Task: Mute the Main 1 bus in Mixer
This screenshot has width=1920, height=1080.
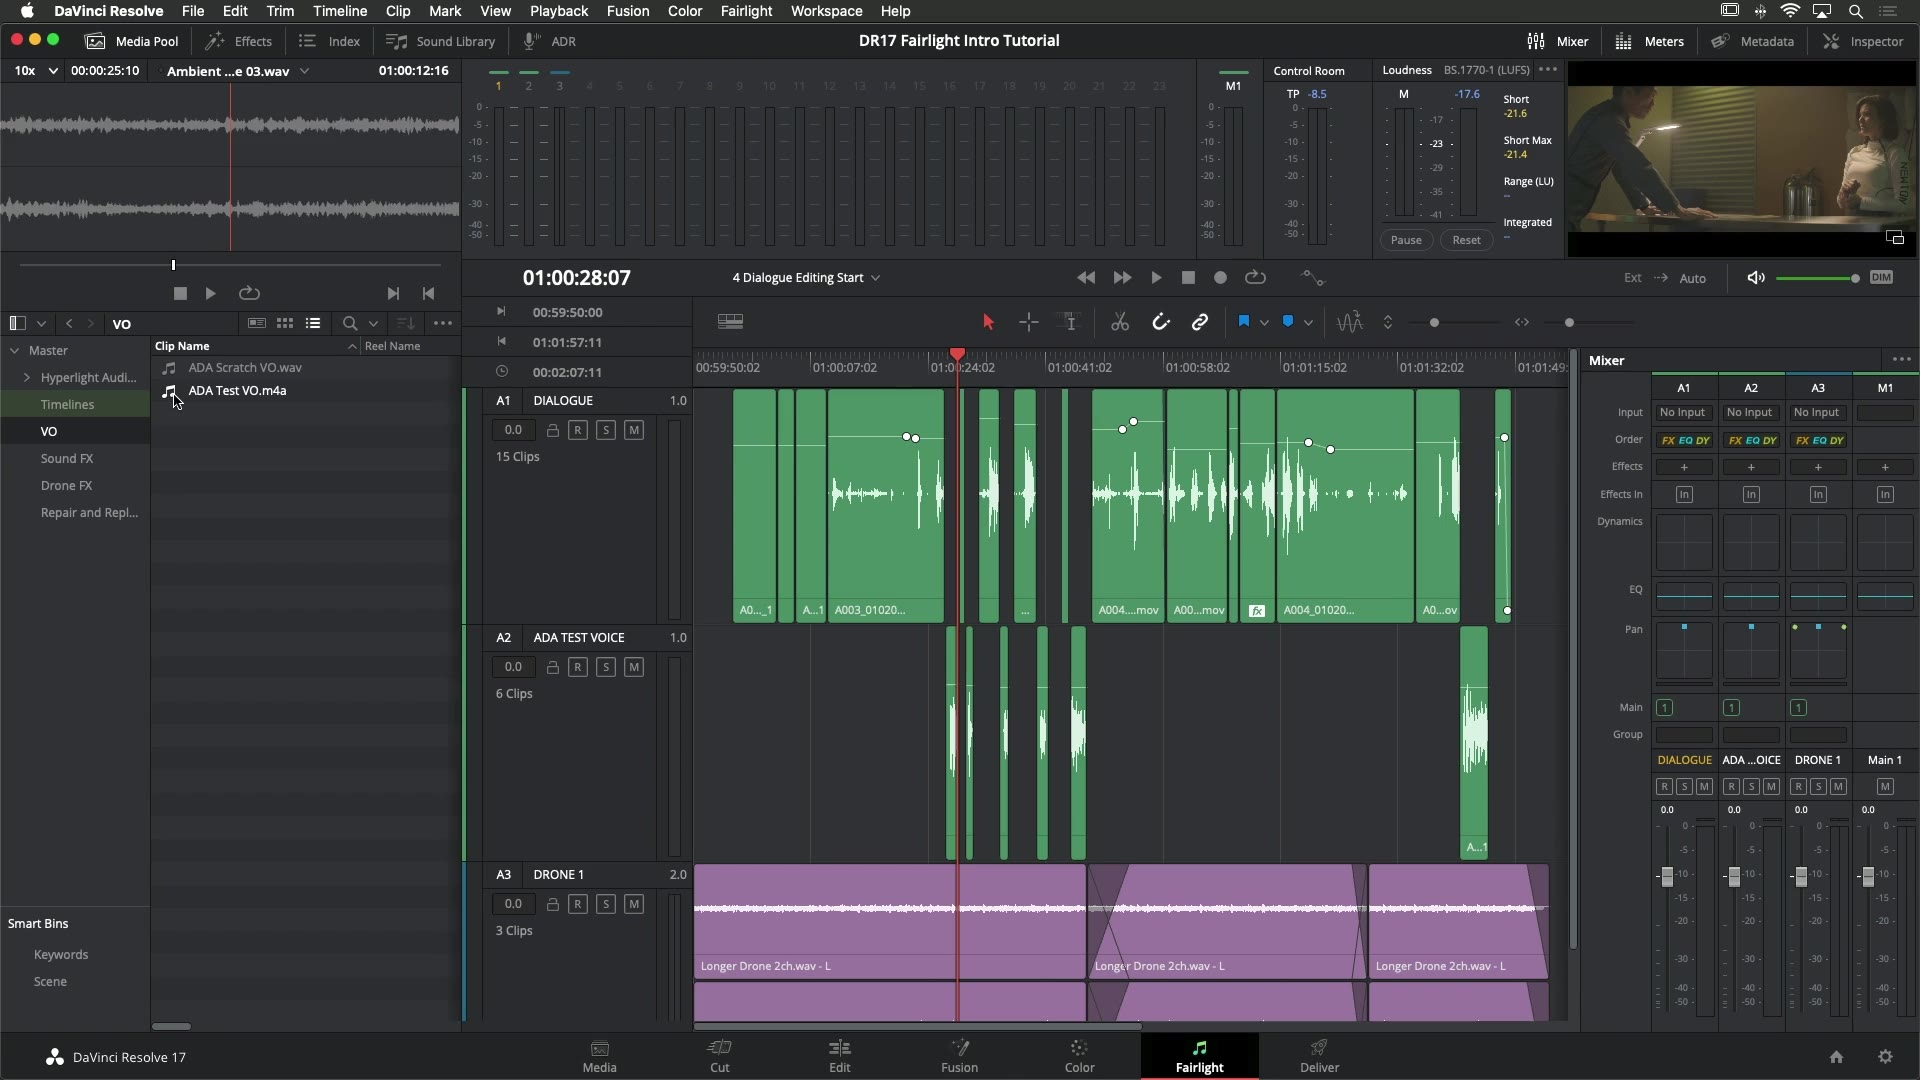Action: click(1885, 787)
